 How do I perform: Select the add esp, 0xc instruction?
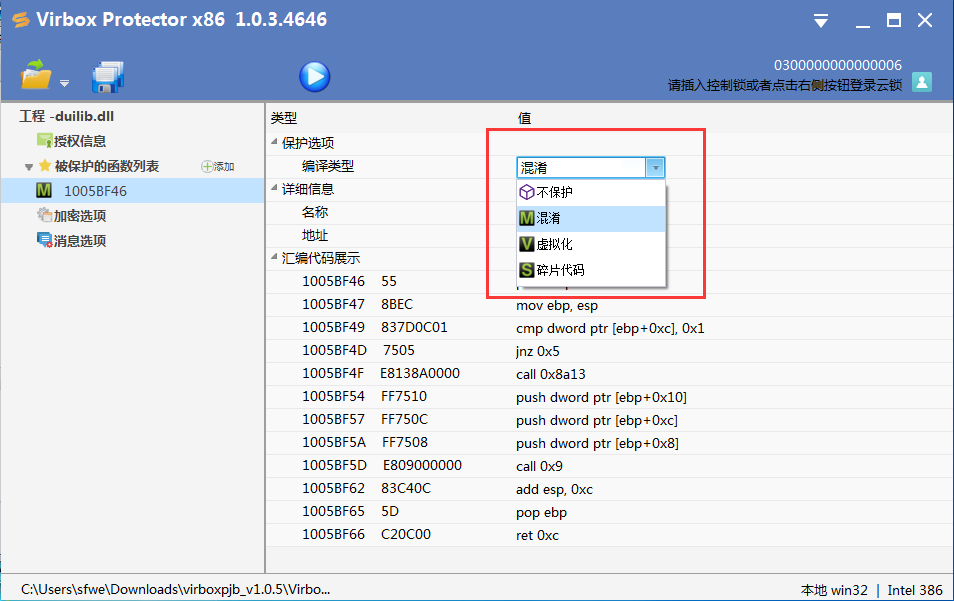pos(554,490)
